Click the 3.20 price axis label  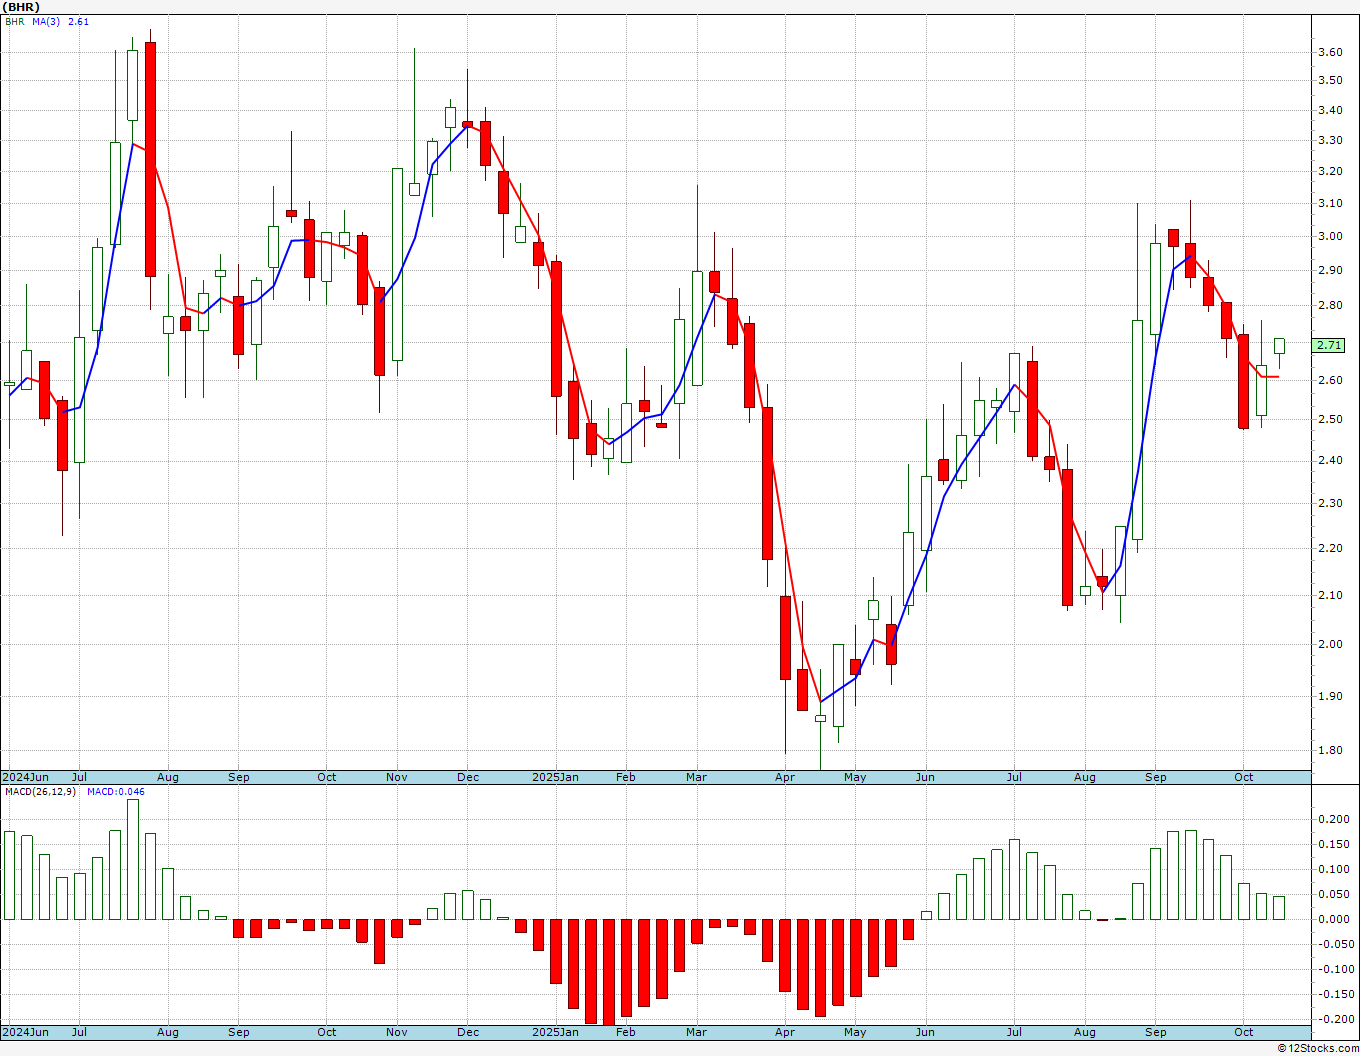pyautogui.click(x=1330, y=171)
